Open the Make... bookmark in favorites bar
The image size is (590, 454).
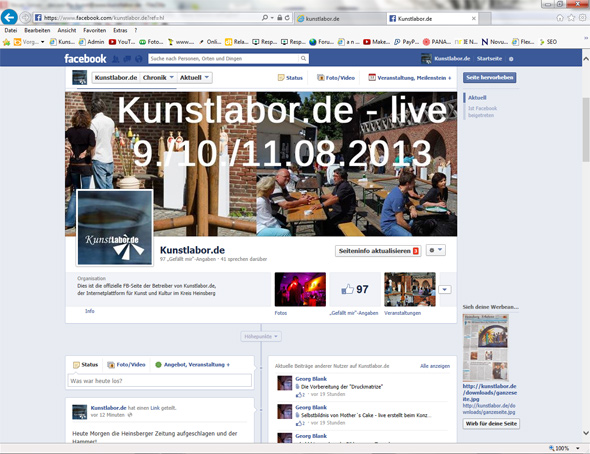tap(377, 42)
